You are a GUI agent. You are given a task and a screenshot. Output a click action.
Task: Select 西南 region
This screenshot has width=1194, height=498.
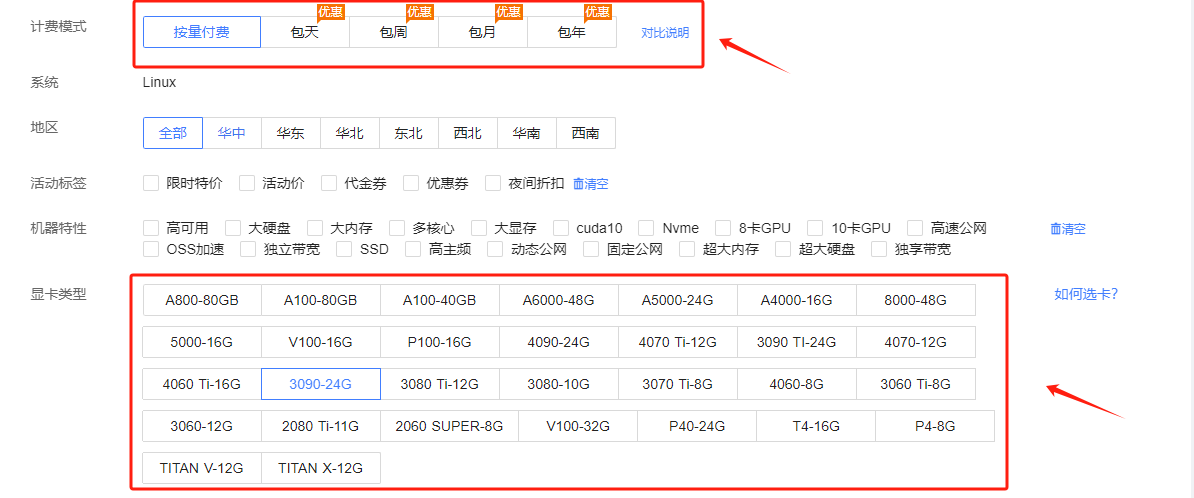(586, 133)
